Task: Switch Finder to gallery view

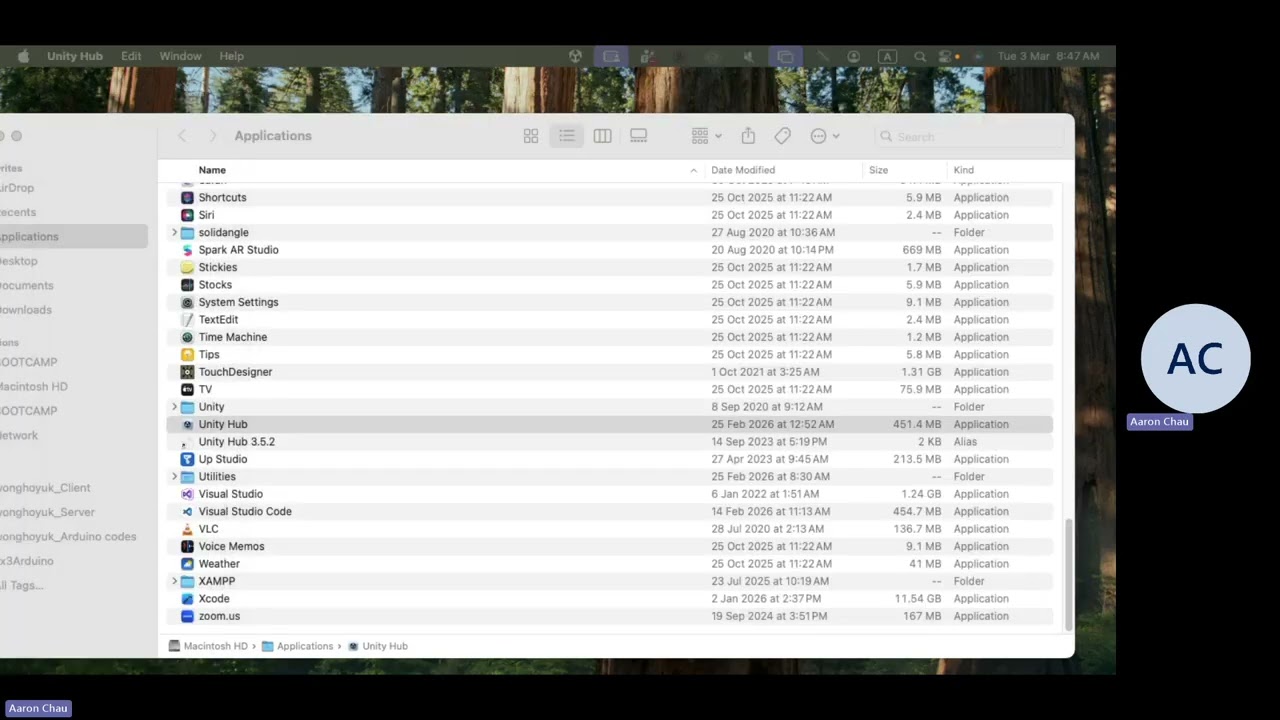Action: click(x=638, y=136)
